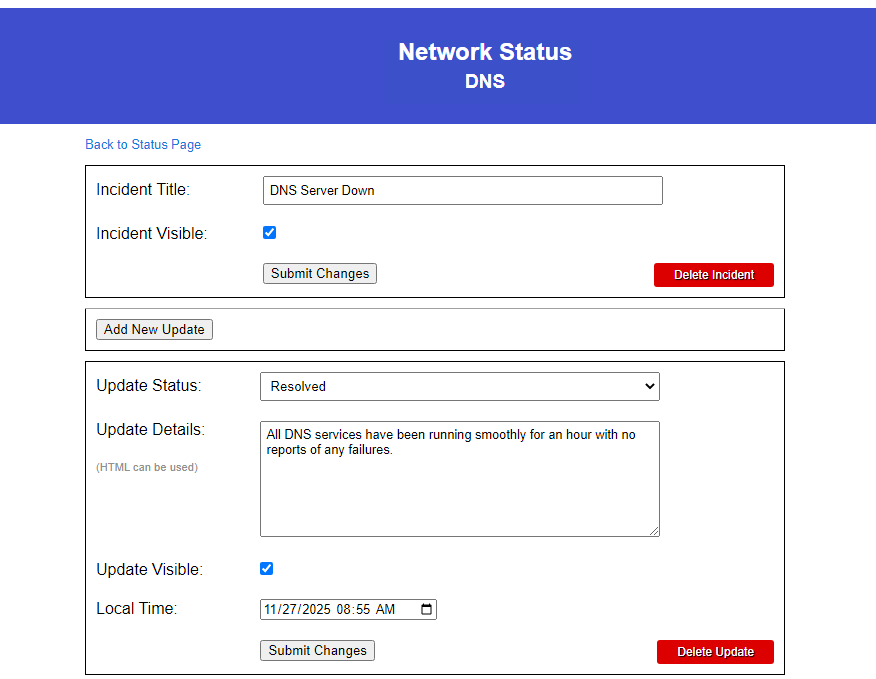Add a new update to the incident

[x=154, y=329]
